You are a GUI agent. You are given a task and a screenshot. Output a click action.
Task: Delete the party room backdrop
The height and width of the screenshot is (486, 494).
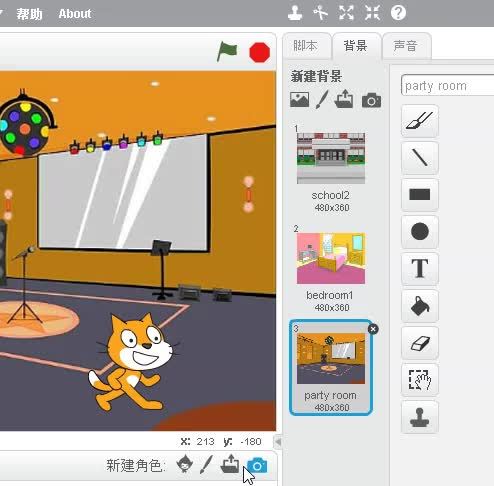pos(373,329)
